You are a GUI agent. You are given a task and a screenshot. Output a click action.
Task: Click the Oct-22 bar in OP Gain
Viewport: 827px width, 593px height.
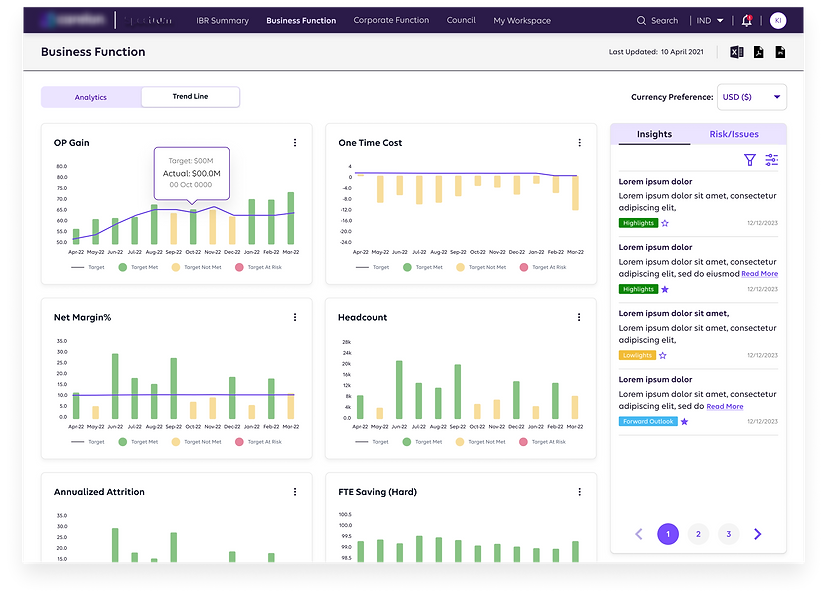193,226
